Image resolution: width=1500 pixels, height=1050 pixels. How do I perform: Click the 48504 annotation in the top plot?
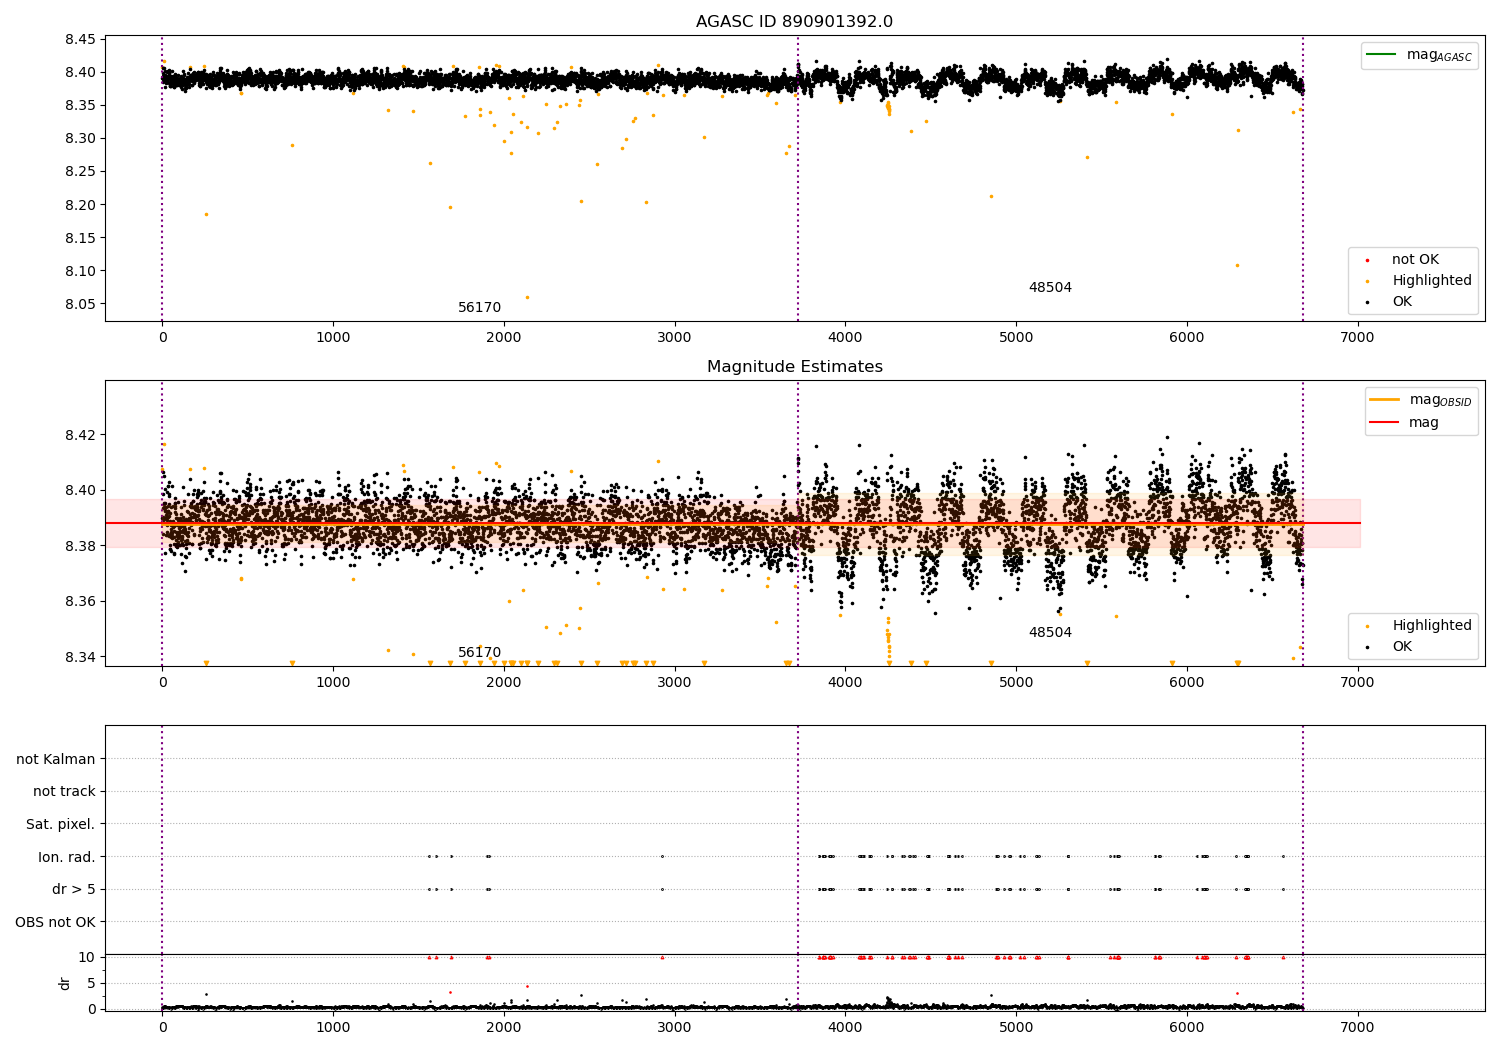(1050, 288)
